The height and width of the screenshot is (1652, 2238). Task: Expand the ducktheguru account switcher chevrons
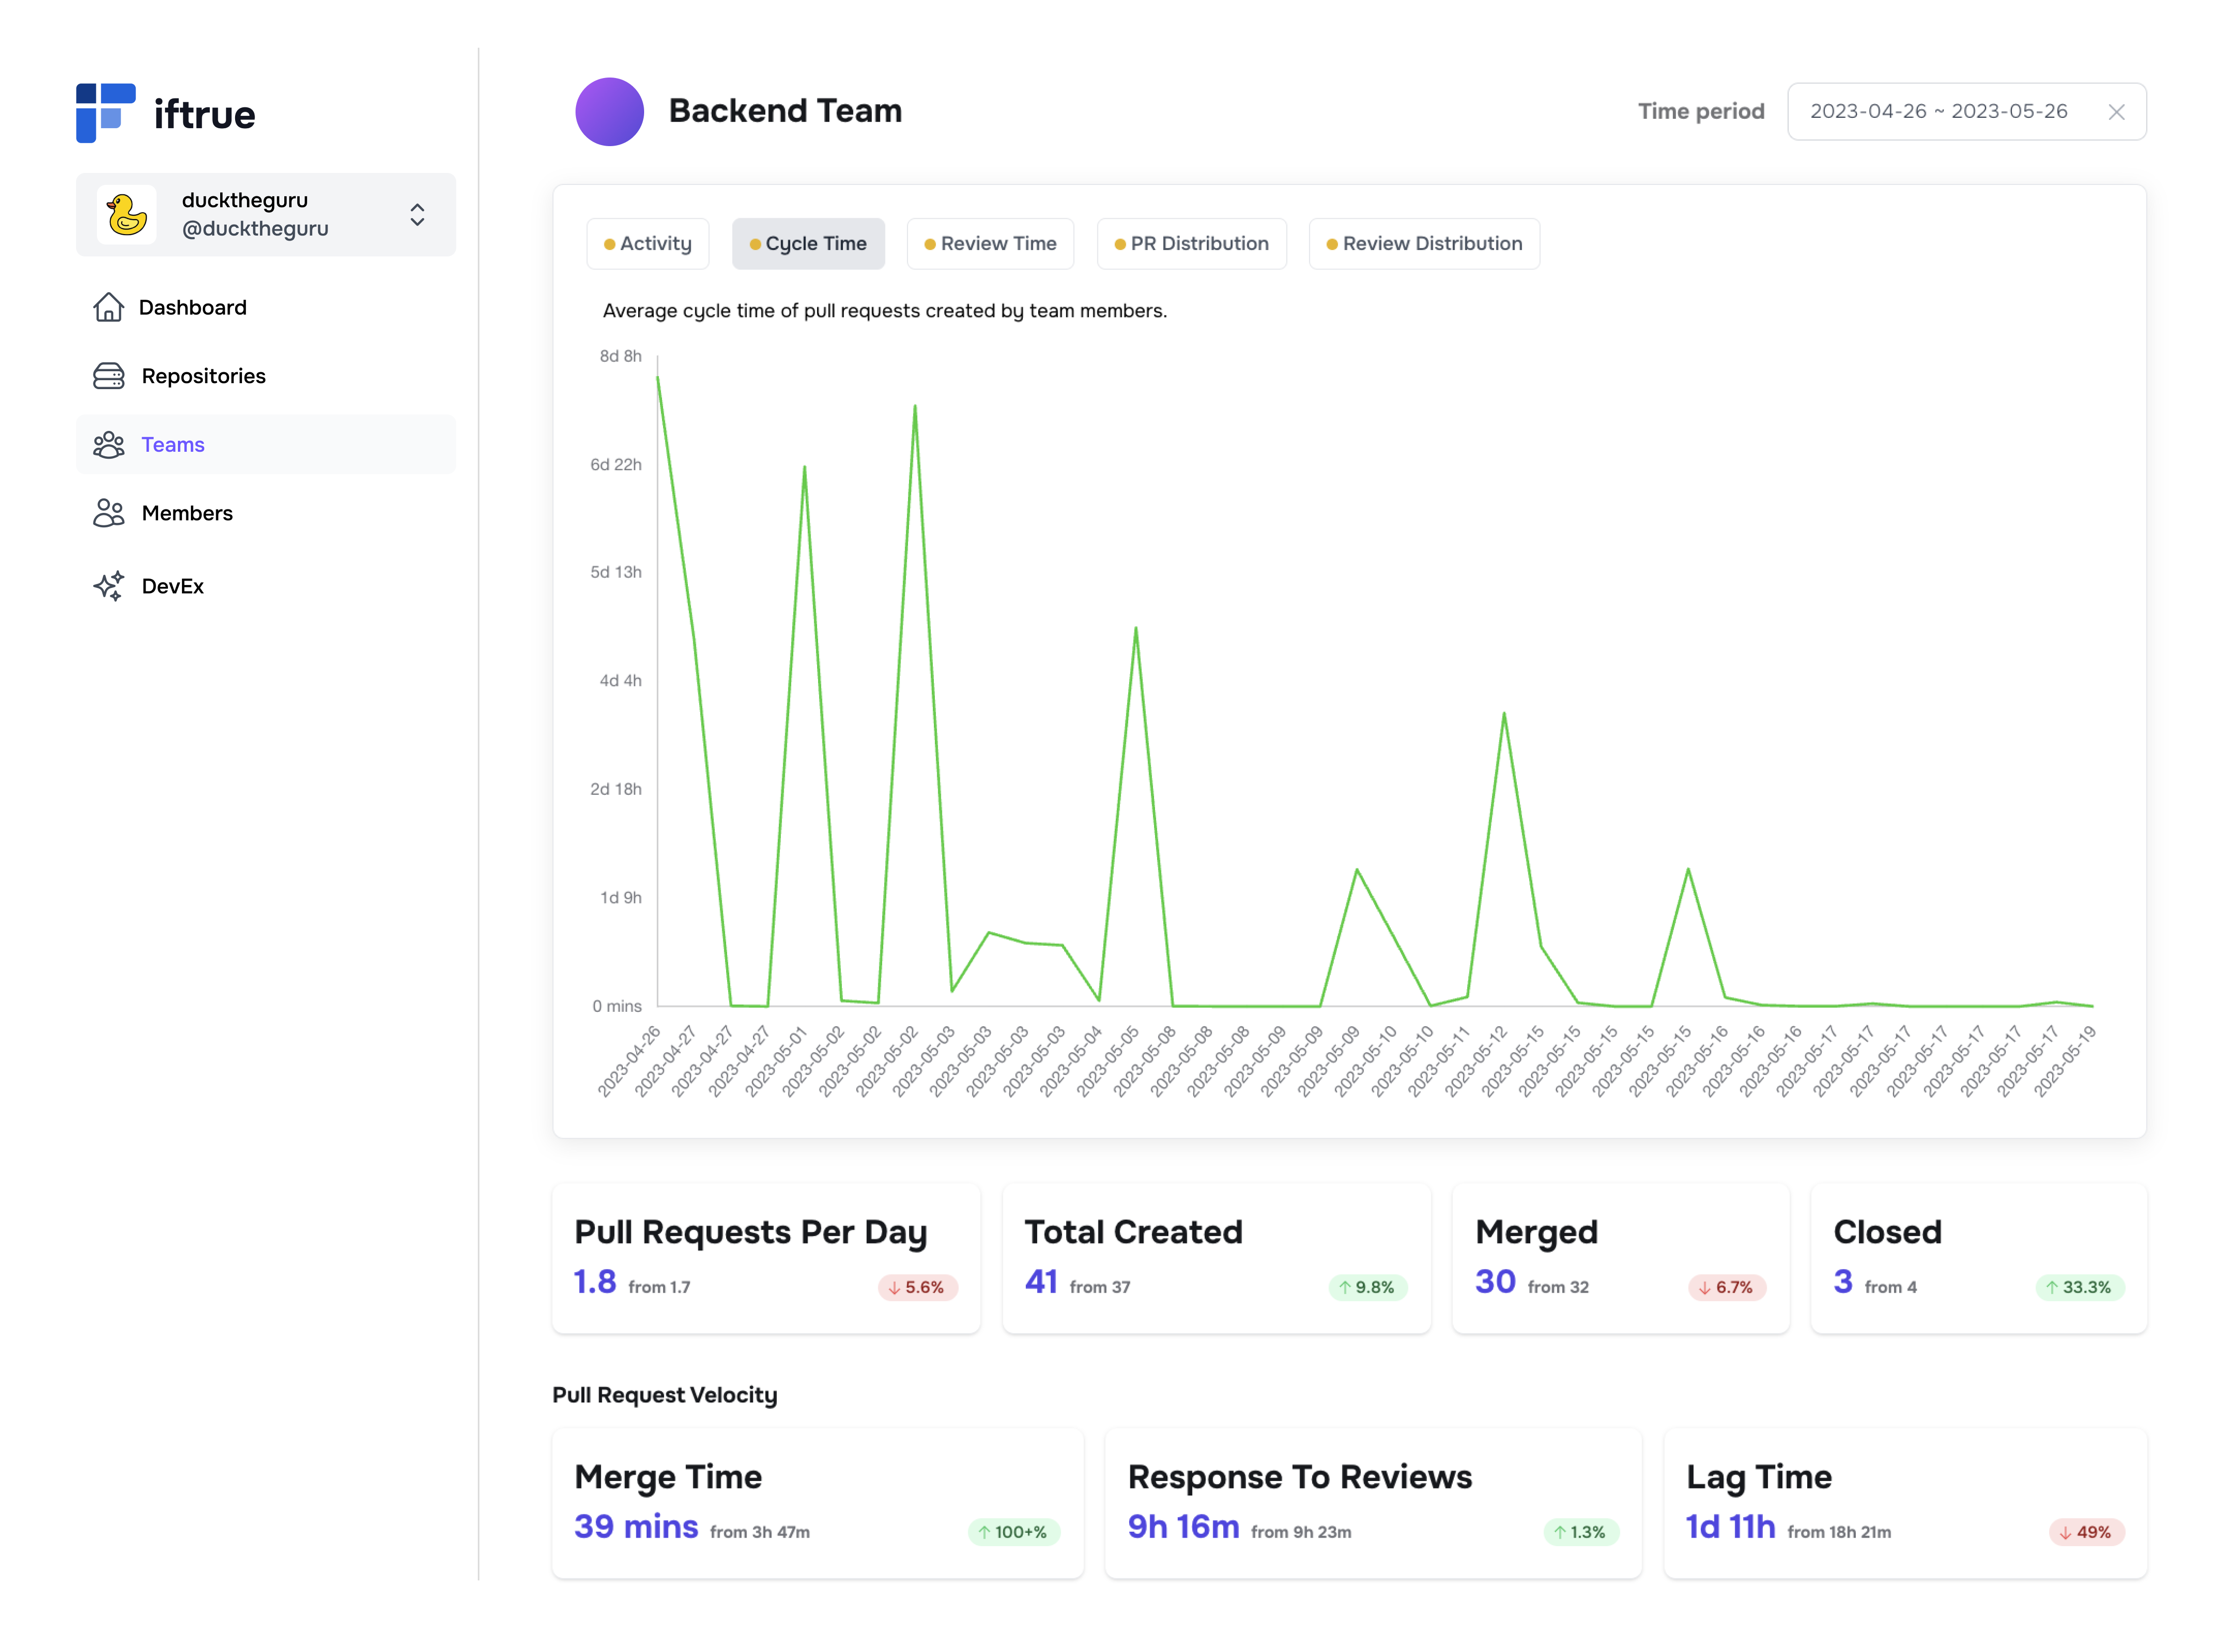[417, 214]
